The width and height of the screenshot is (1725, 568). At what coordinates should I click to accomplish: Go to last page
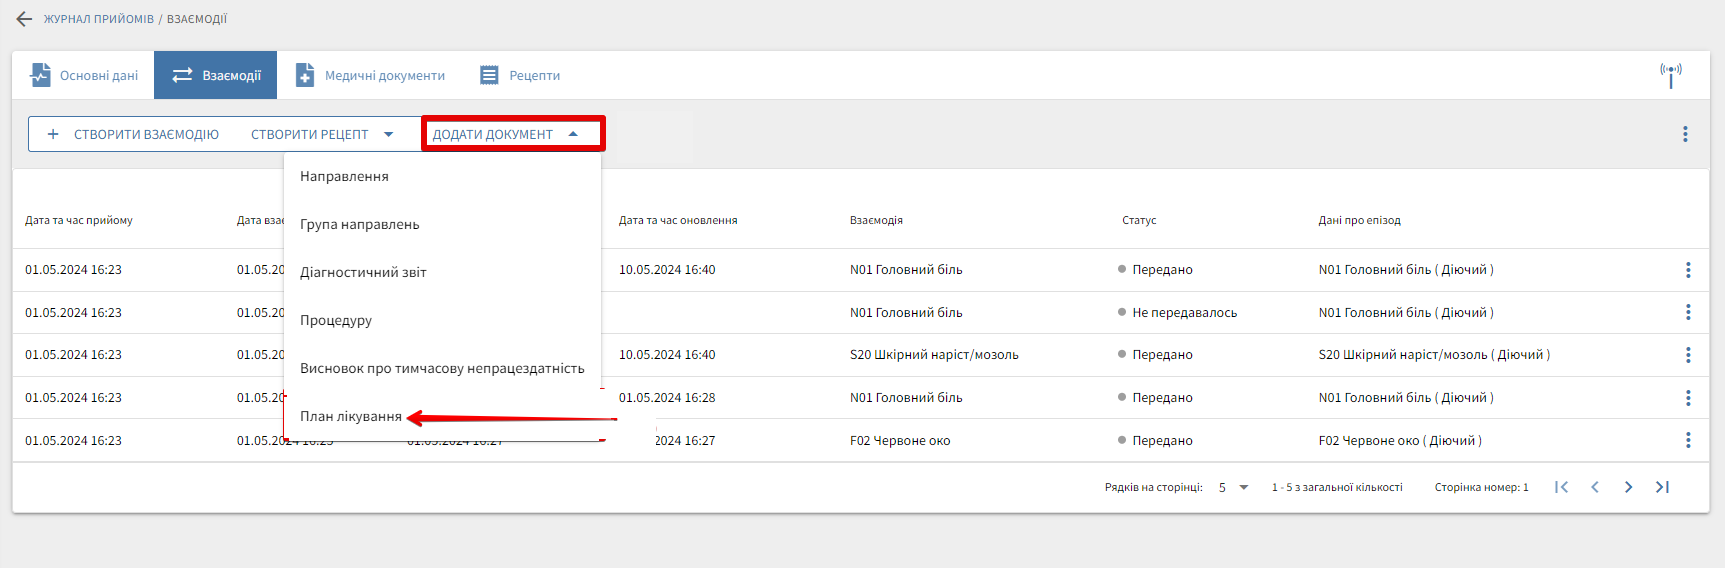pyautogui.click(x=1662, y=487)
